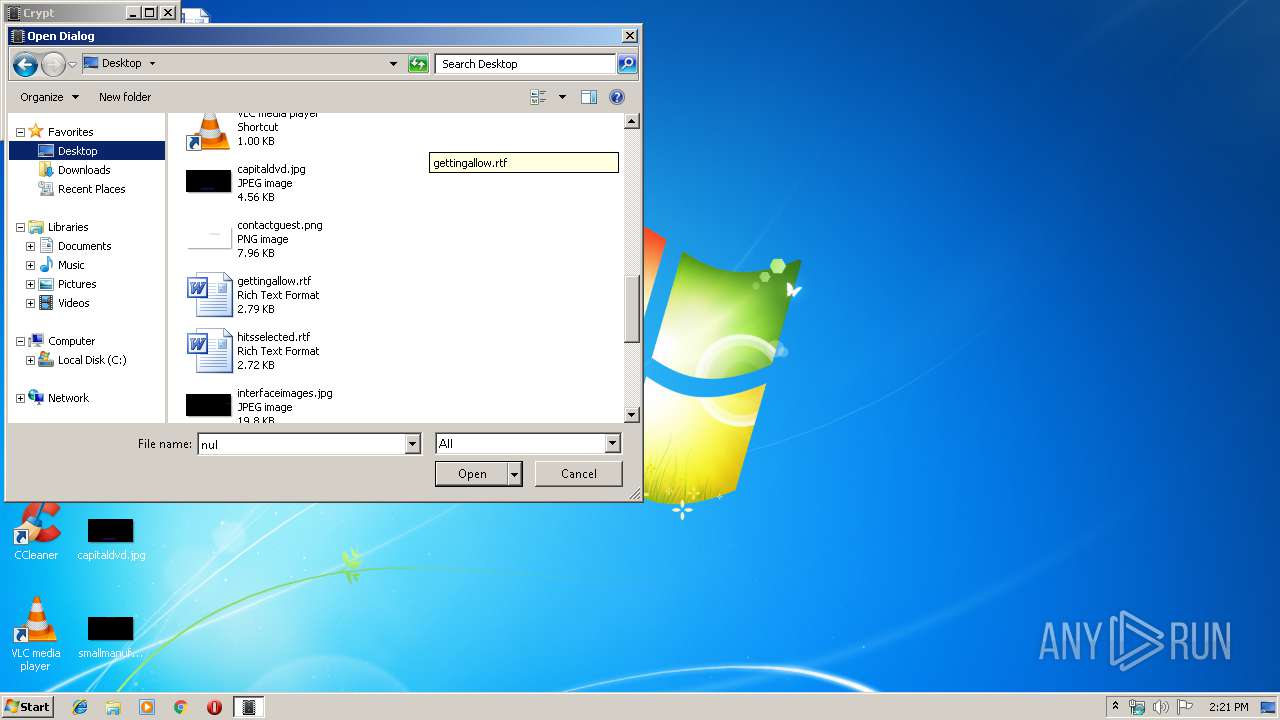This screenshot has height=720, width=1280.
Task: Click the search magnifier icon
Action: pos(626,64)
